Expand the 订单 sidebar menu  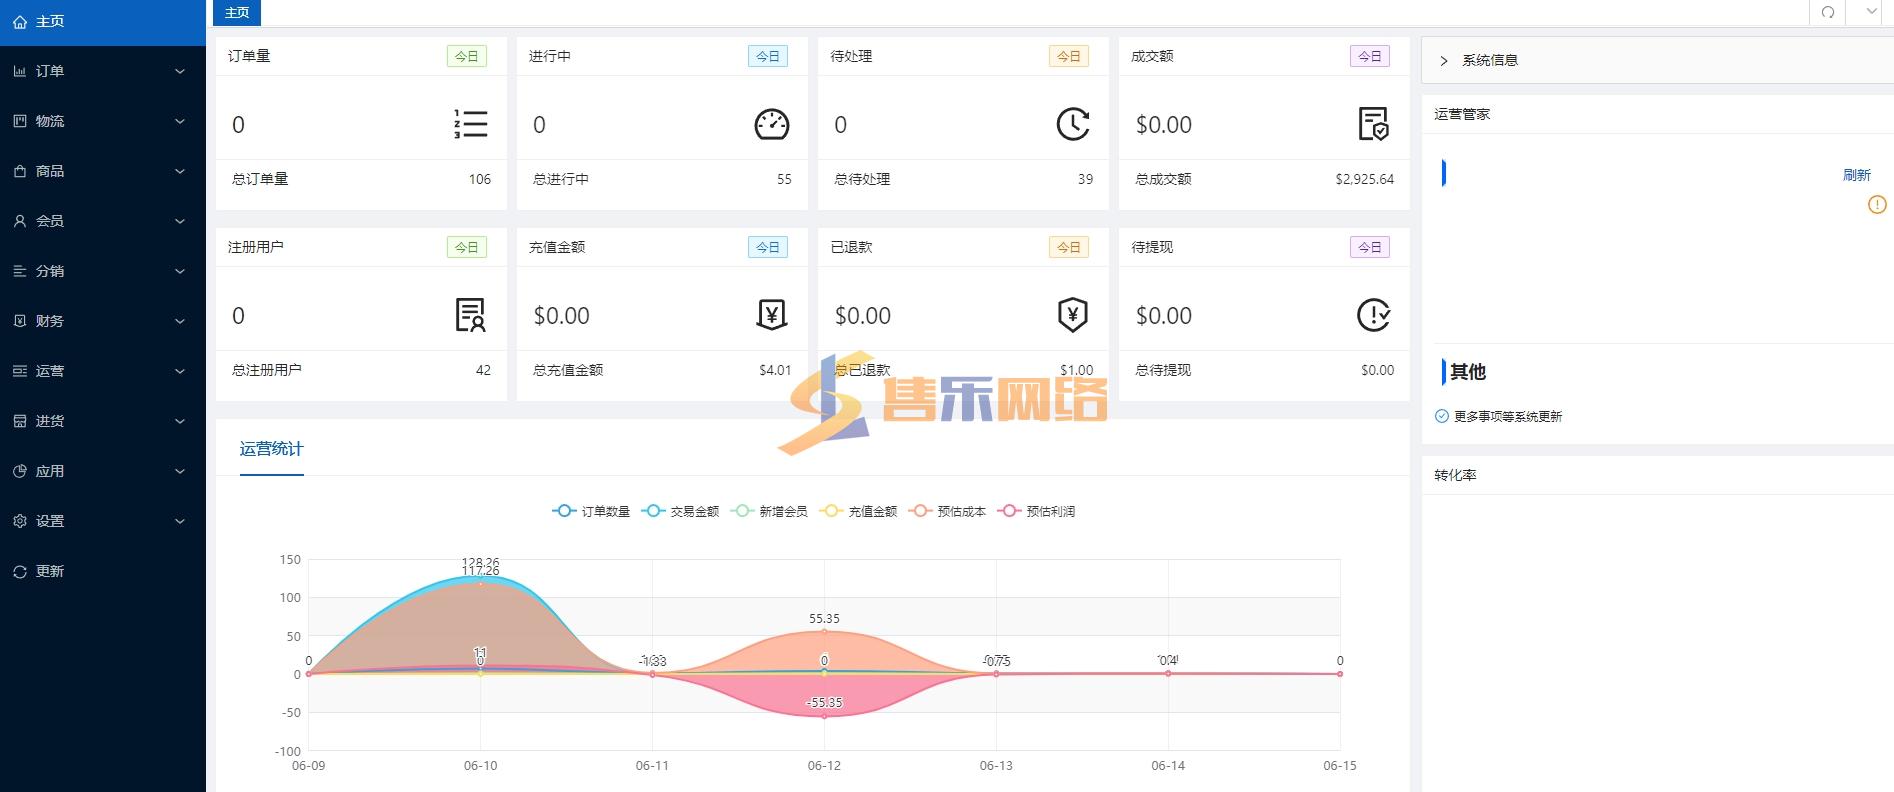(x=102, y=71)
